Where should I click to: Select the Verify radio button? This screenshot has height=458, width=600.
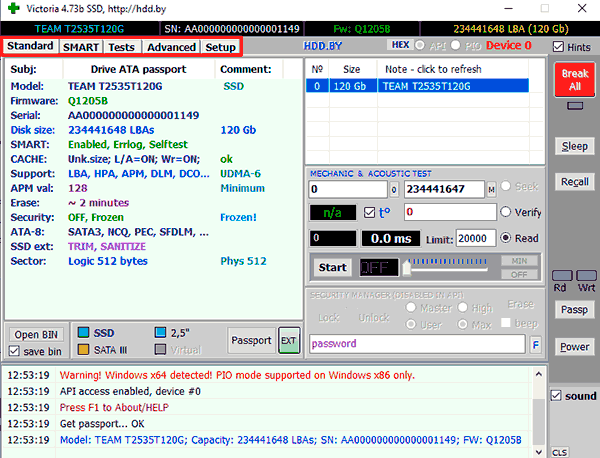coord(505,212)
